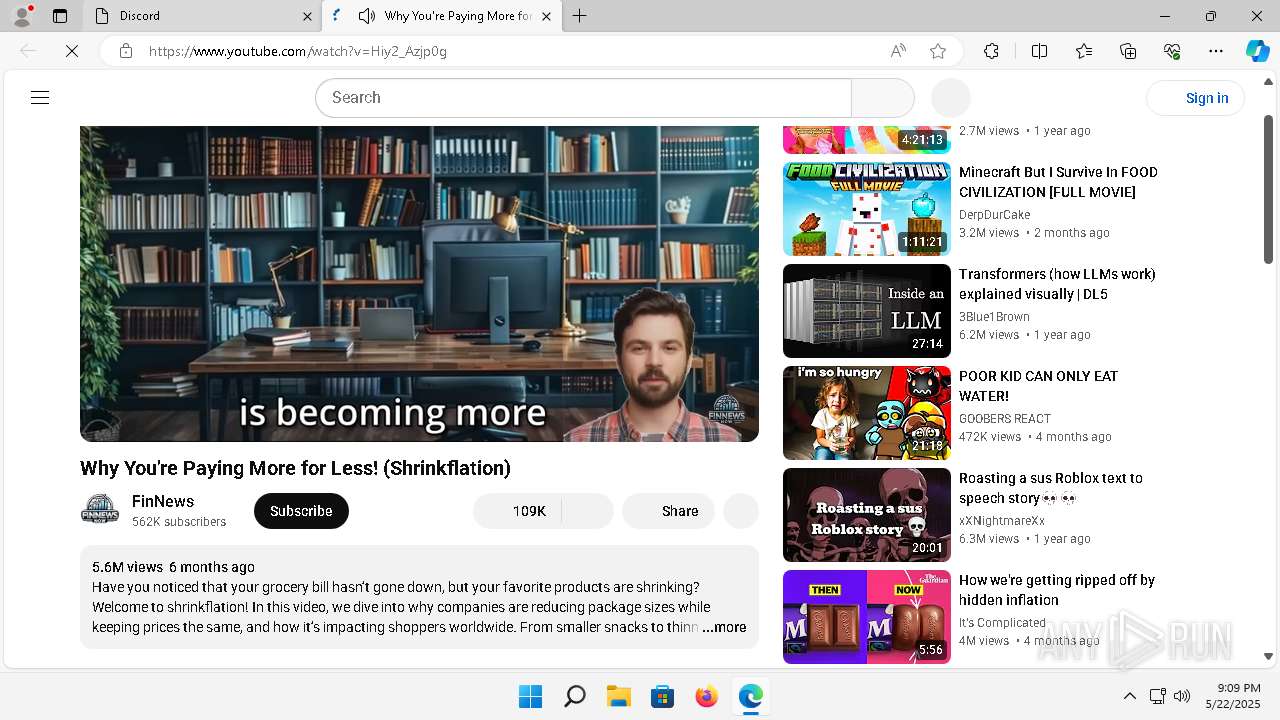Toggle Edge split screen view
The height and width of the screenshot is (720, 1280).
(1039, 51)
